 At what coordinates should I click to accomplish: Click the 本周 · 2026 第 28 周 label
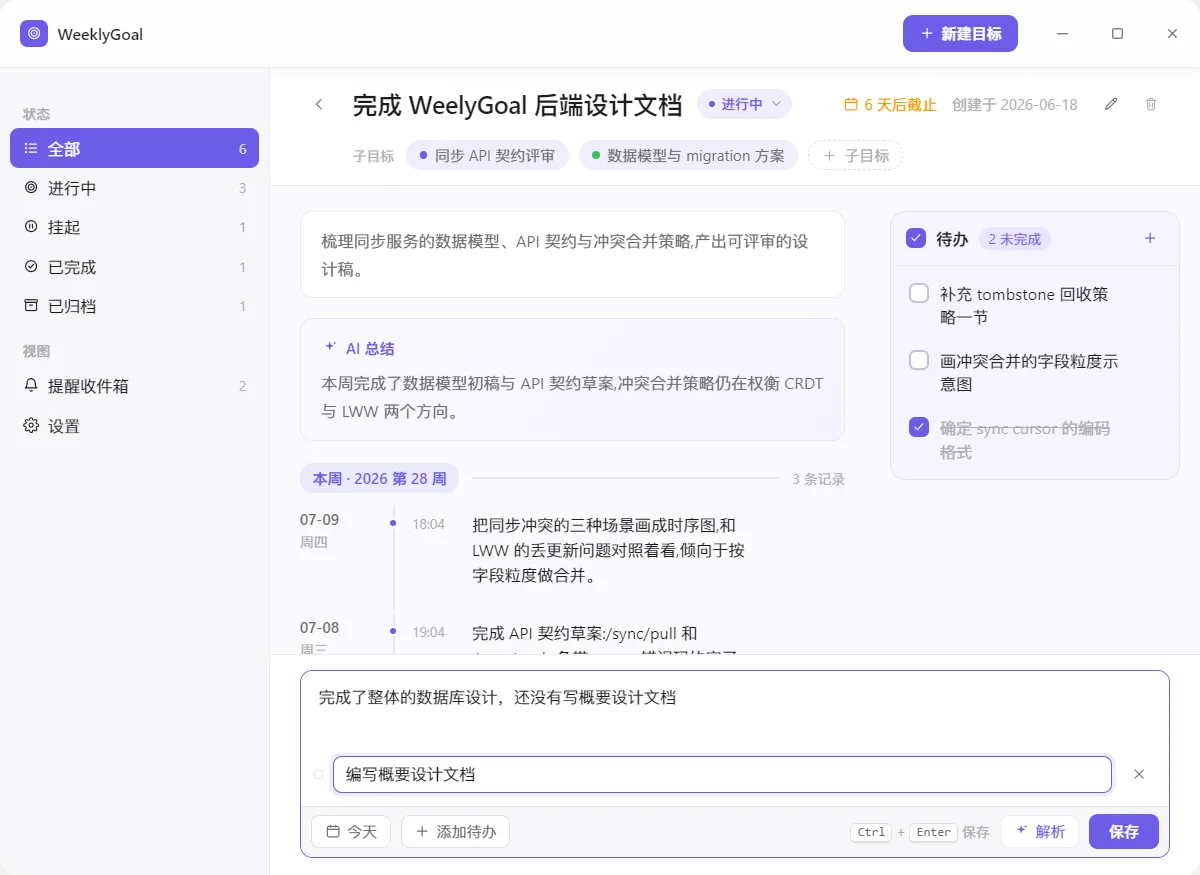(x=379, y=478)
